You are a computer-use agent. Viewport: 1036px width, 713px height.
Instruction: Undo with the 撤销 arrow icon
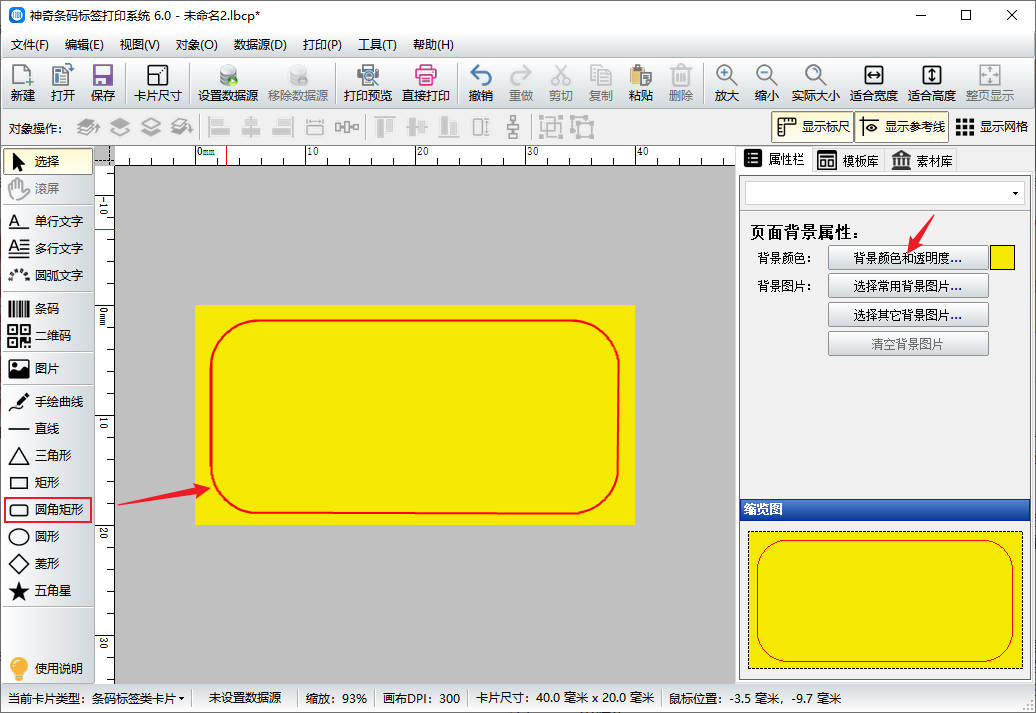coord(480,82)
